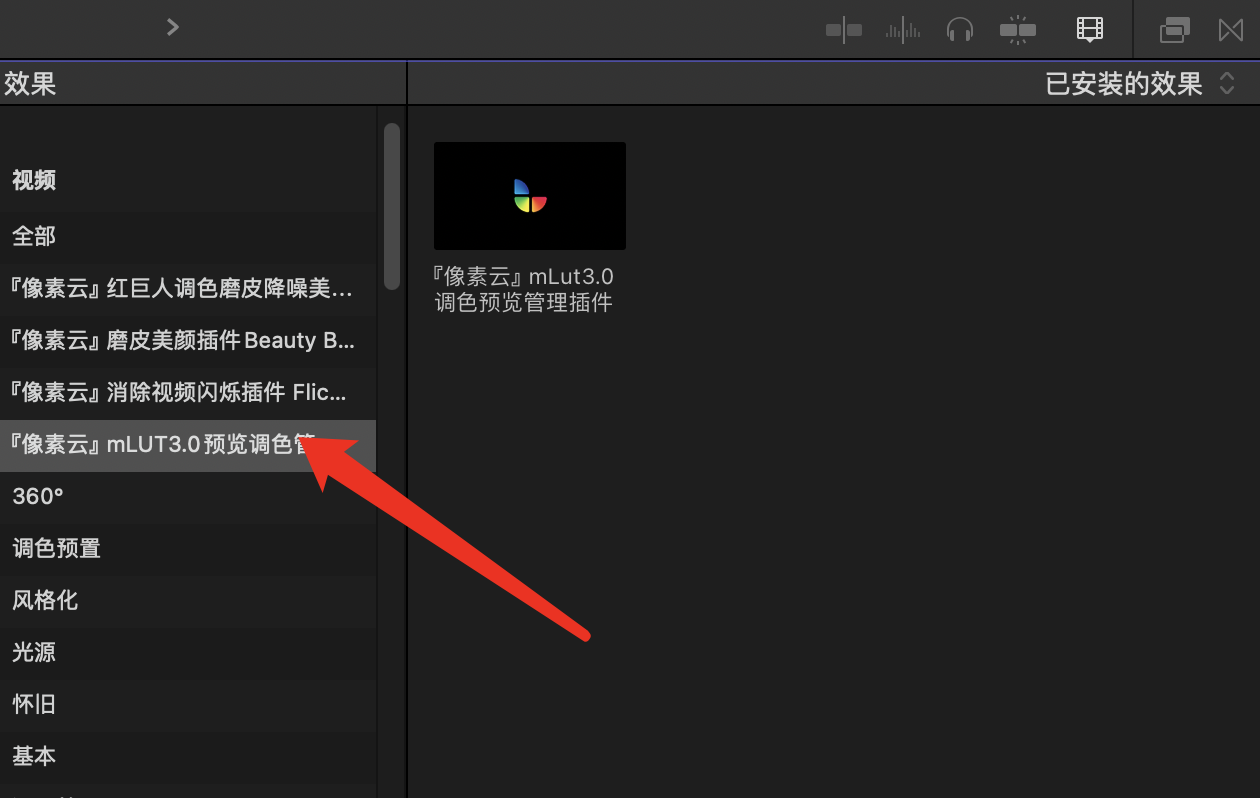1260x798 pixels.
Task: Show the Effects browser icon
Action: pos(1175,30)
